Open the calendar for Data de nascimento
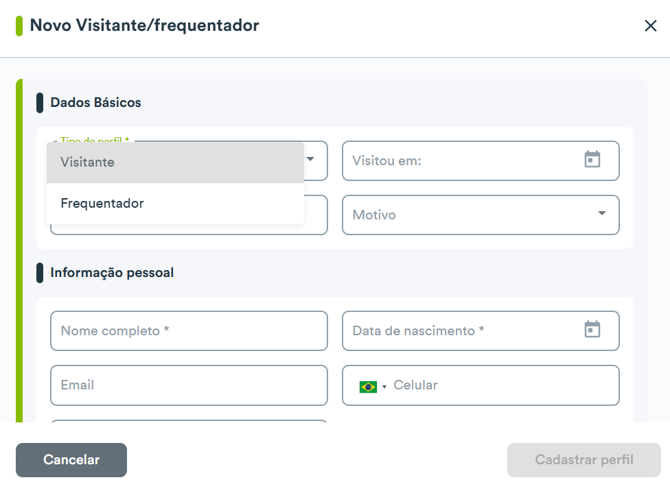The height and width of the screenshot is (493, 670). [x=592, y=329]
